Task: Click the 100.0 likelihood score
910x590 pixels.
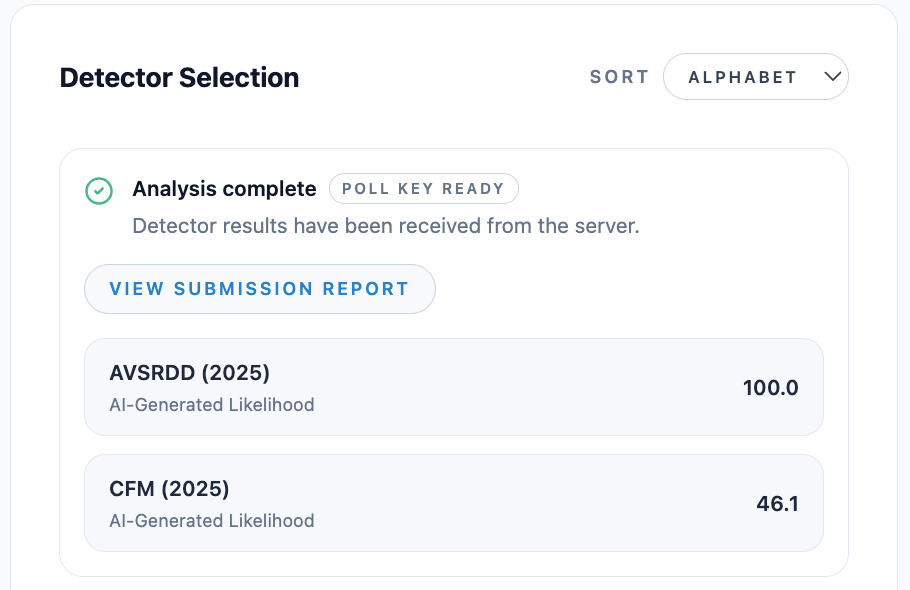Action: (770, 388)
